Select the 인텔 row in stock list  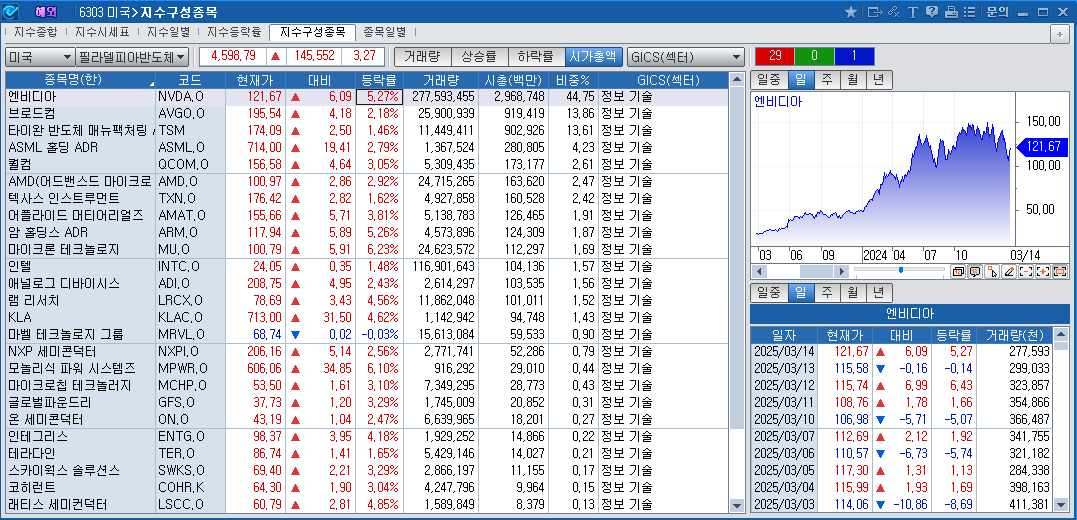click(80, 266)
